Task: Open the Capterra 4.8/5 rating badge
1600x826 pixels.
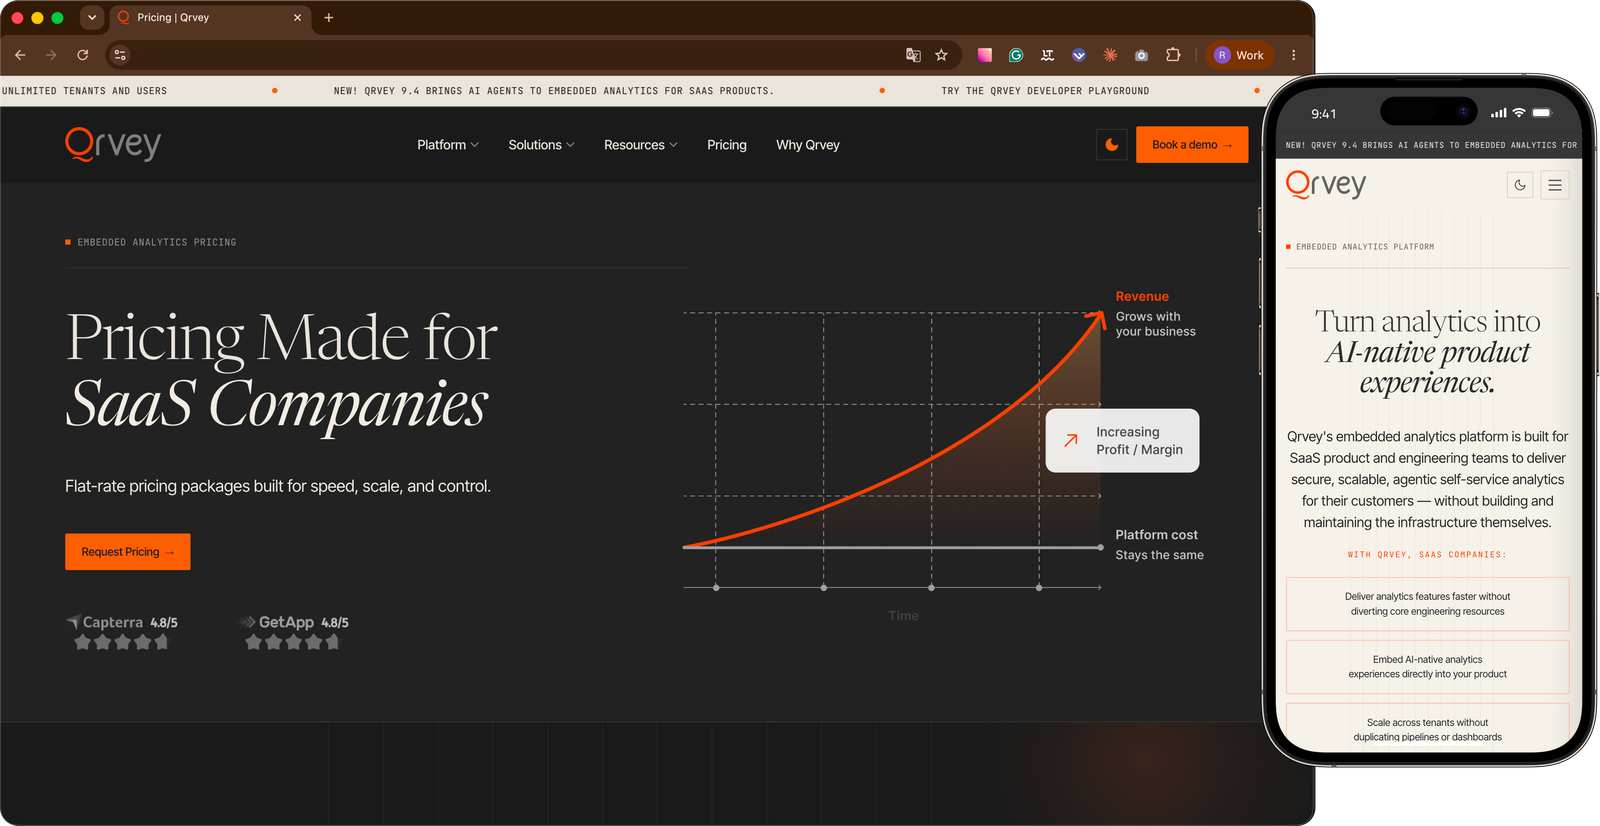Action: tap(122, 632)
